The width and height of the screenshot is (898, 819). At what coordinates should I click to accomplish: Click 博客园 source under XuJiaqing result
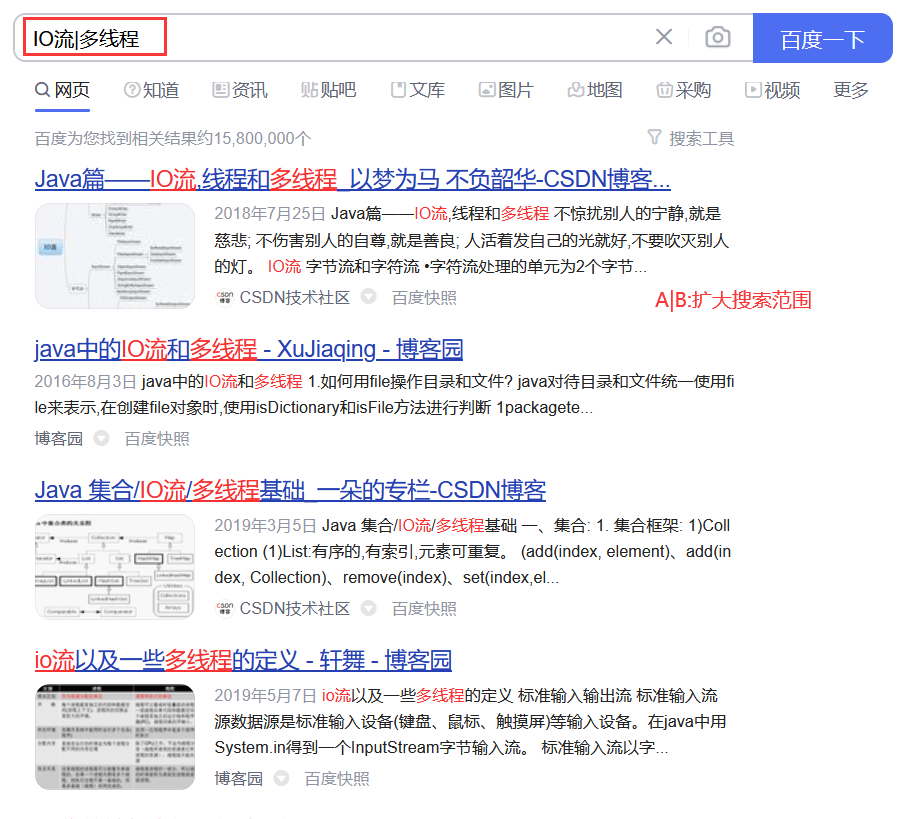click(58, 438)
